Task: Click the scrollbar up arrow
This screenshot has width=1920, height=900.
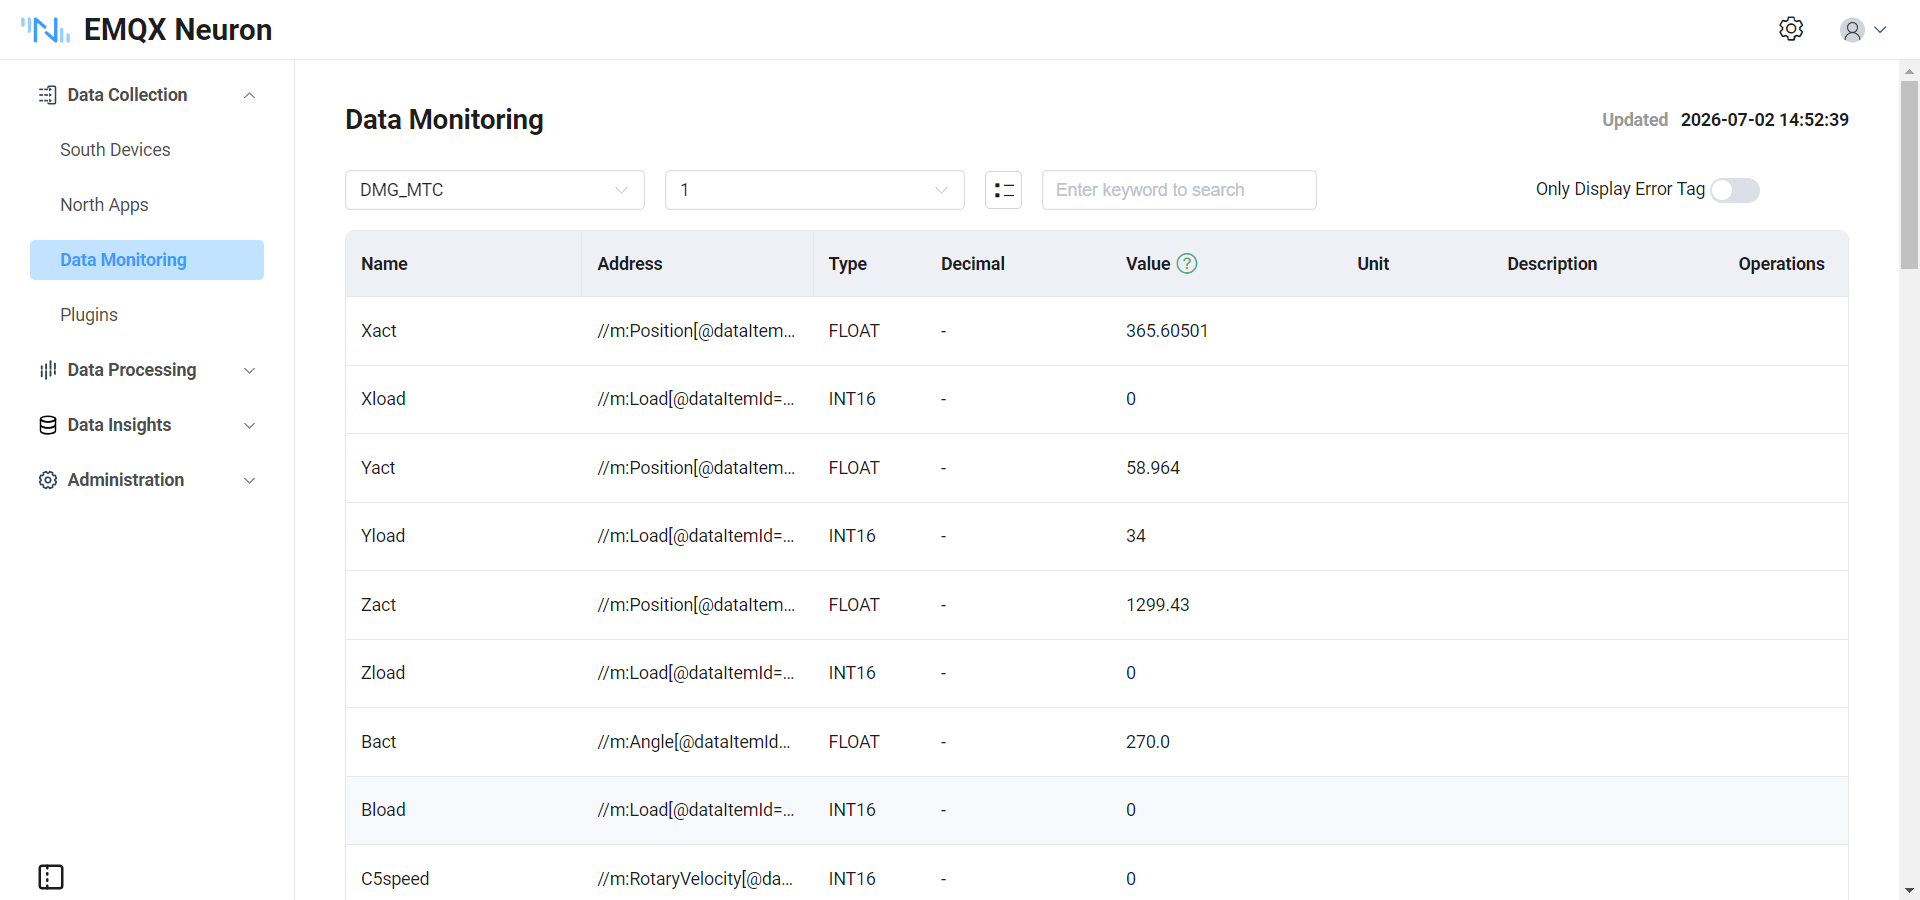Action: point(1909,71)
